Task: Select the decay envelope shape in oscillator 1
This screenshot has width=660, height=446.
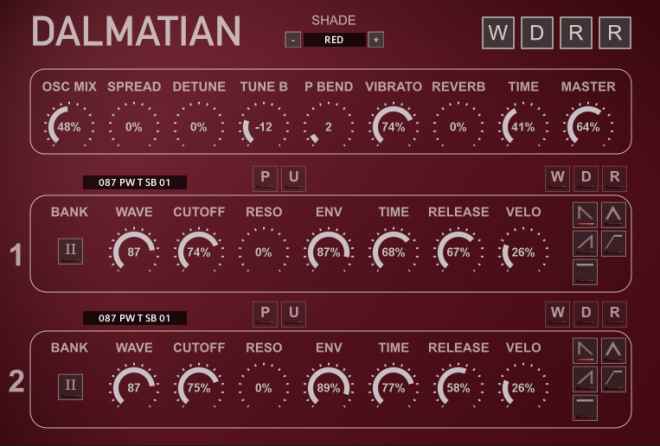Action: pos(586,213)
